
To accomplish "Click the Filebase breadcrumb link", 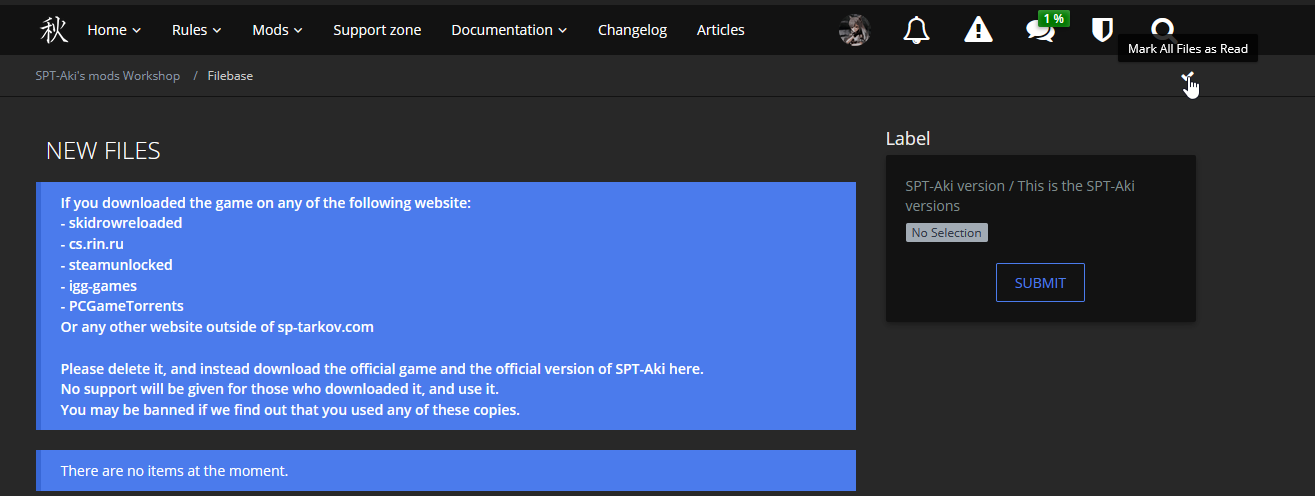I will pyautogui.click(x=230, y=76).
